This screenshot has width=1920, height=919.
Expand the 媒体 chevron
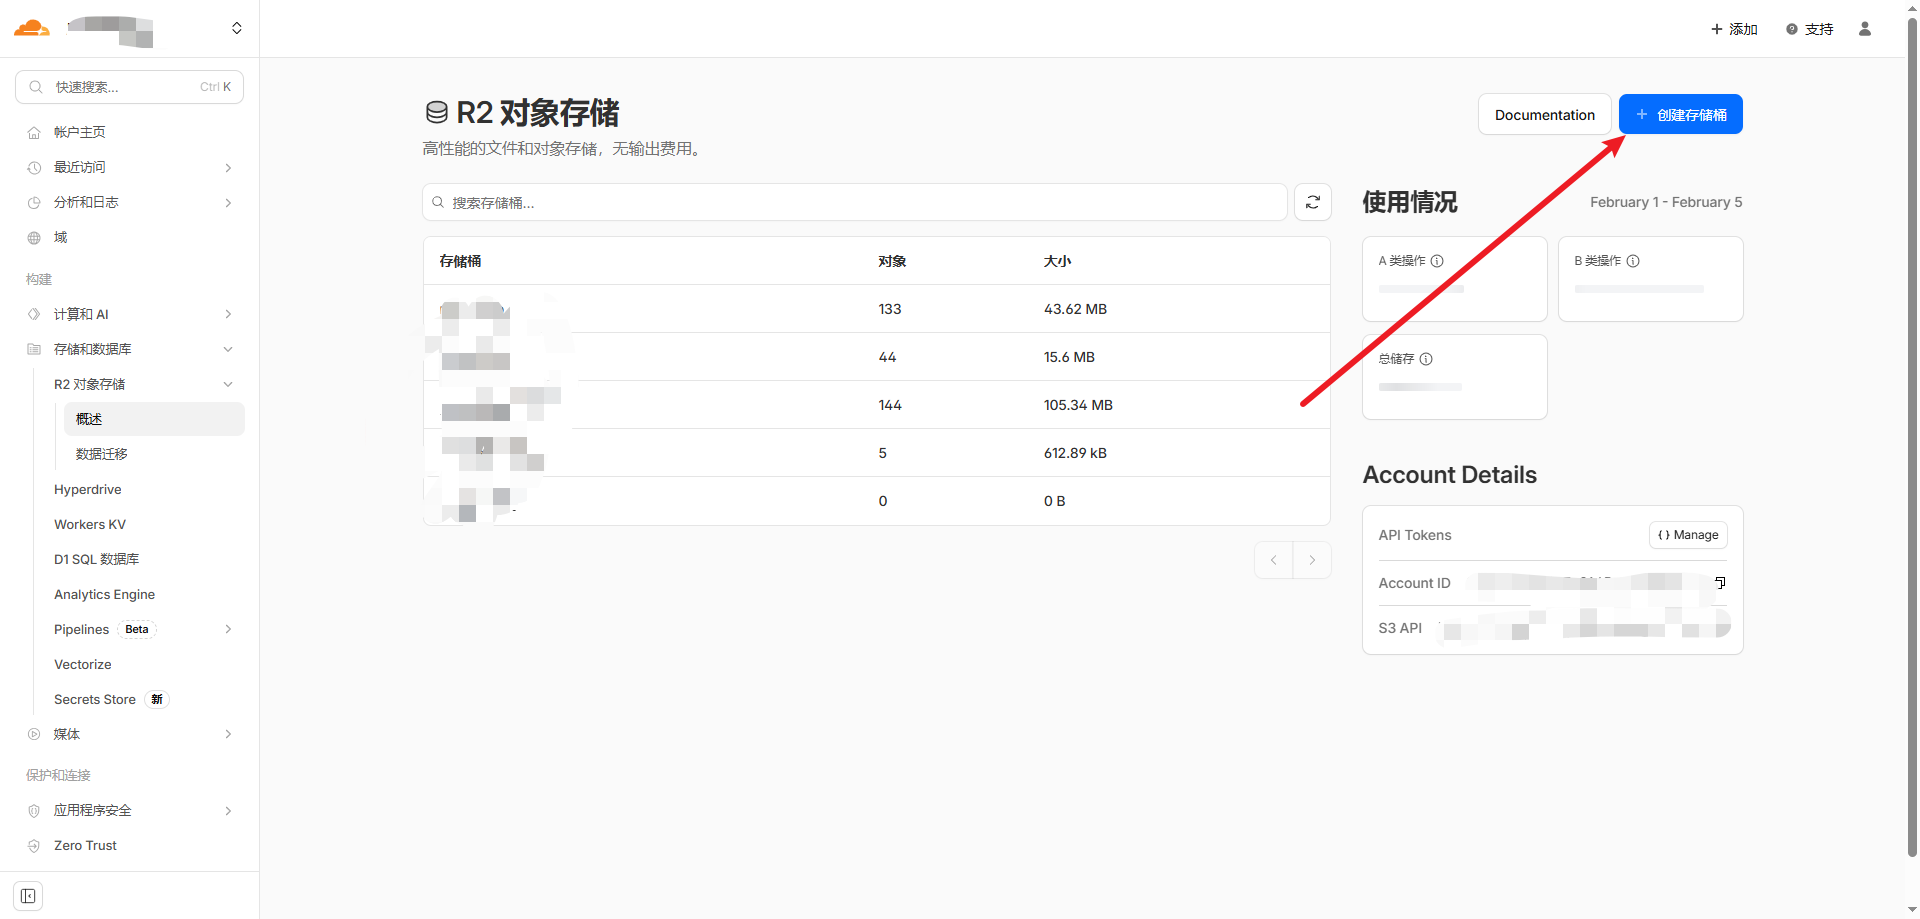pos(228,734)
